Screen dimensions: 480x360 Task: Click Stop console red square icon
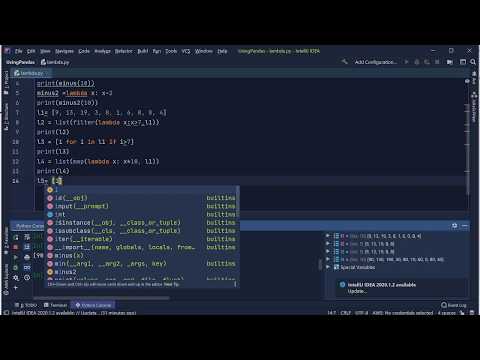pos(16,247)
